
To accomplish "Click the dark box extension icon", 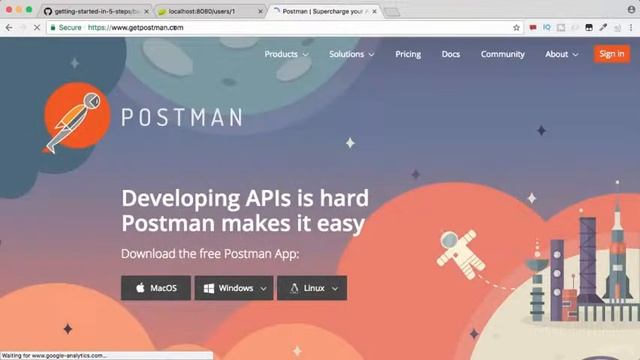I will coord(589,27).
